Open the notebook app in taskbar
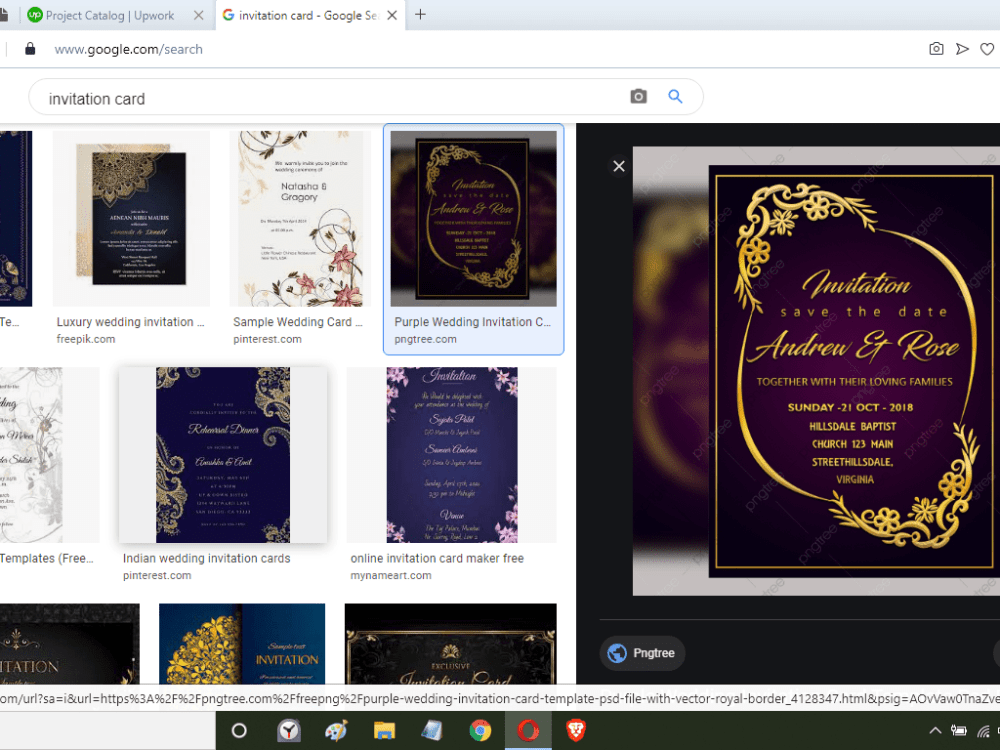The height and width of the screenshot is (750, 1000). [x=432, y=731]
